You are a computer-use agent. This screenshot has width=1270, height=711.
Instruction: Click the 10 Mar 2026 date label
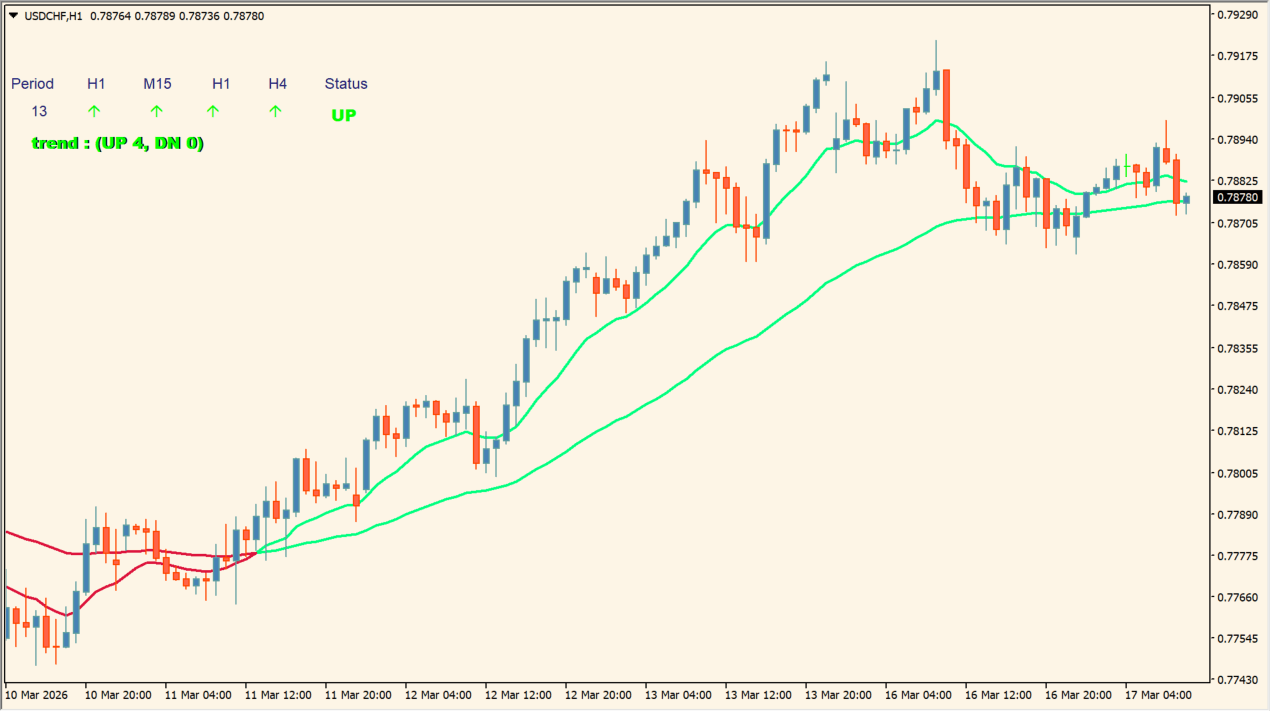coord(36,694)
